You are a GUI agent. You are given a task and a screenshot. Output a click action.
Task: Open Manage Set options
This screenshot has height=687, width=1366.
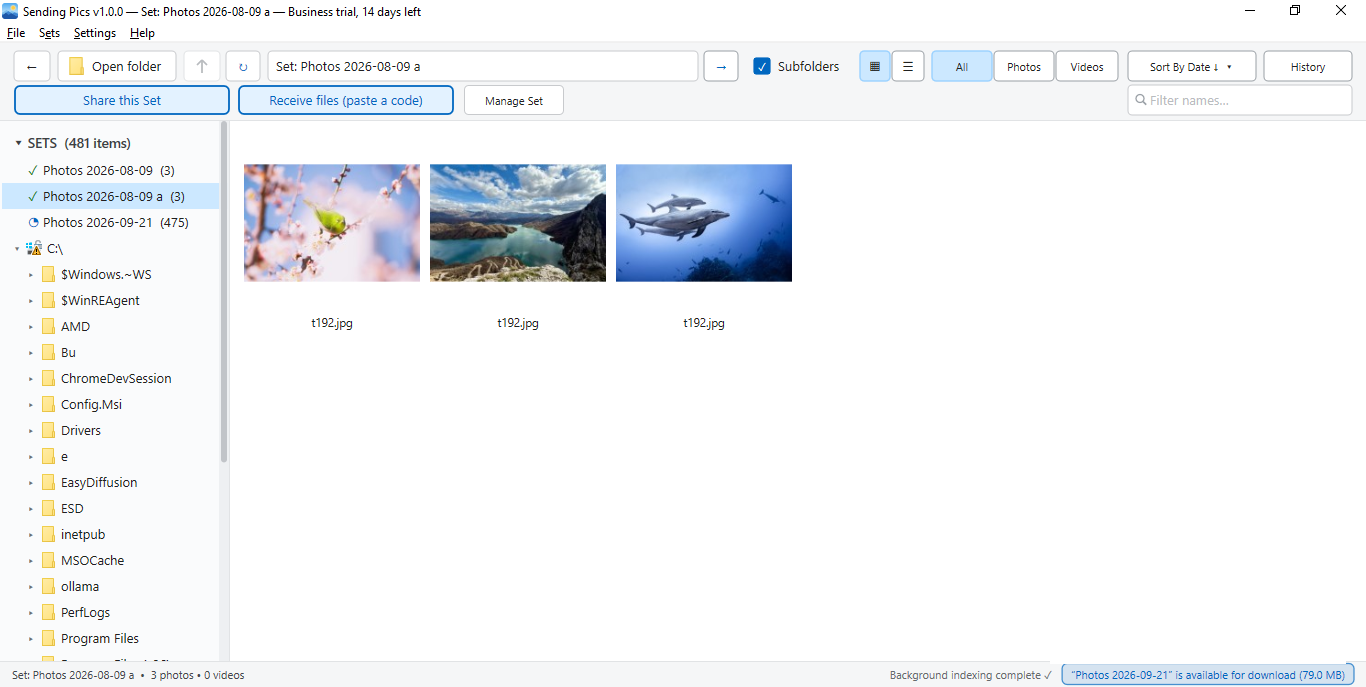[514, 100]
